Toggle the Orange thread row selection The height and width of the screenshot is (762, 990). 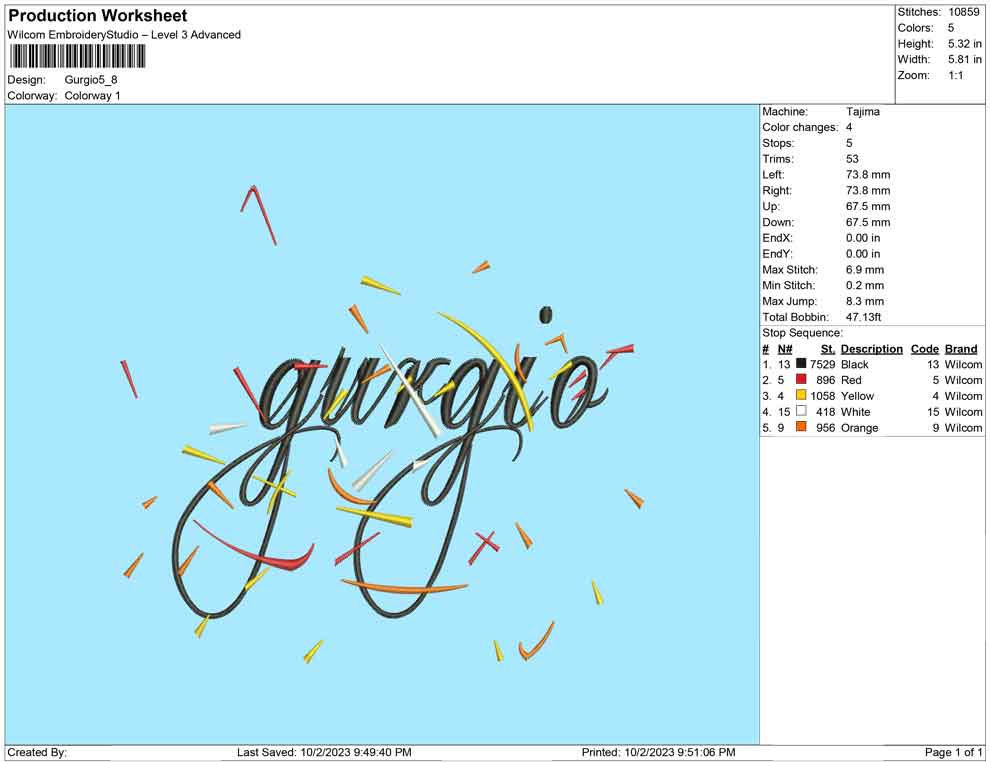tap(860, 428)
